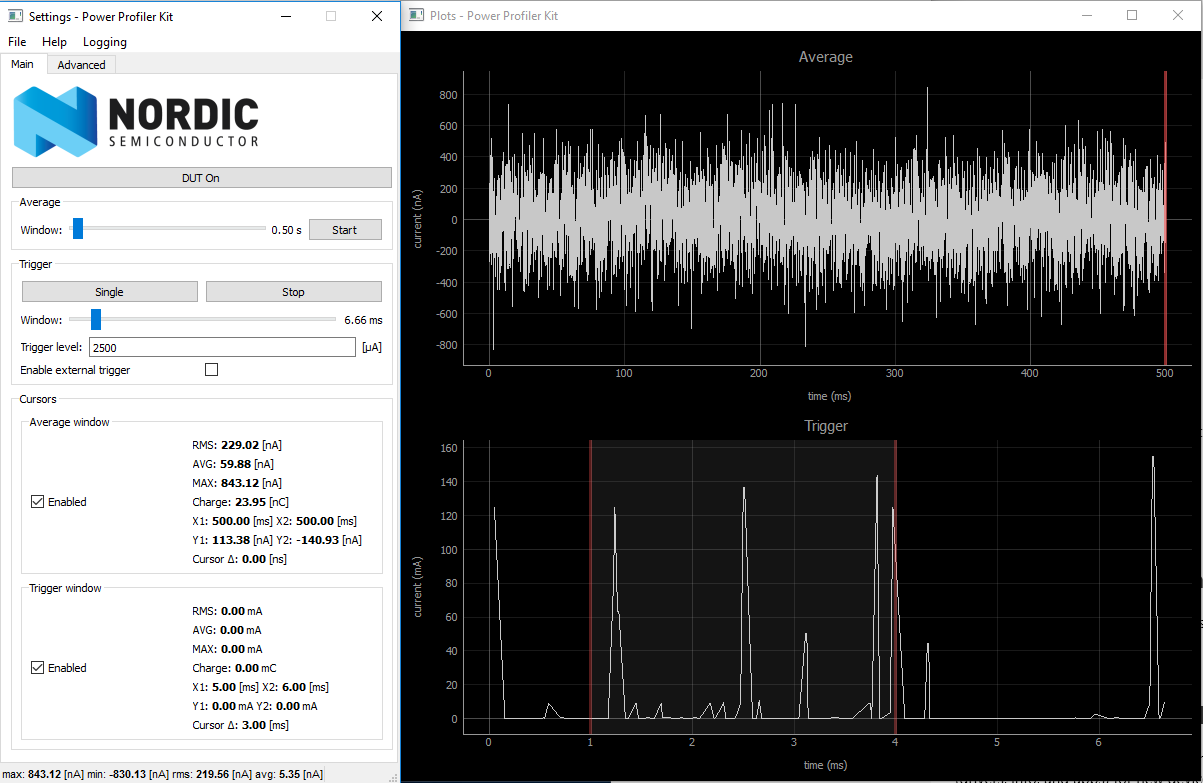Click the Y1 113.38 nA readout
Image resolution: width=1203 pixels, height=783 pixels.
233,540
